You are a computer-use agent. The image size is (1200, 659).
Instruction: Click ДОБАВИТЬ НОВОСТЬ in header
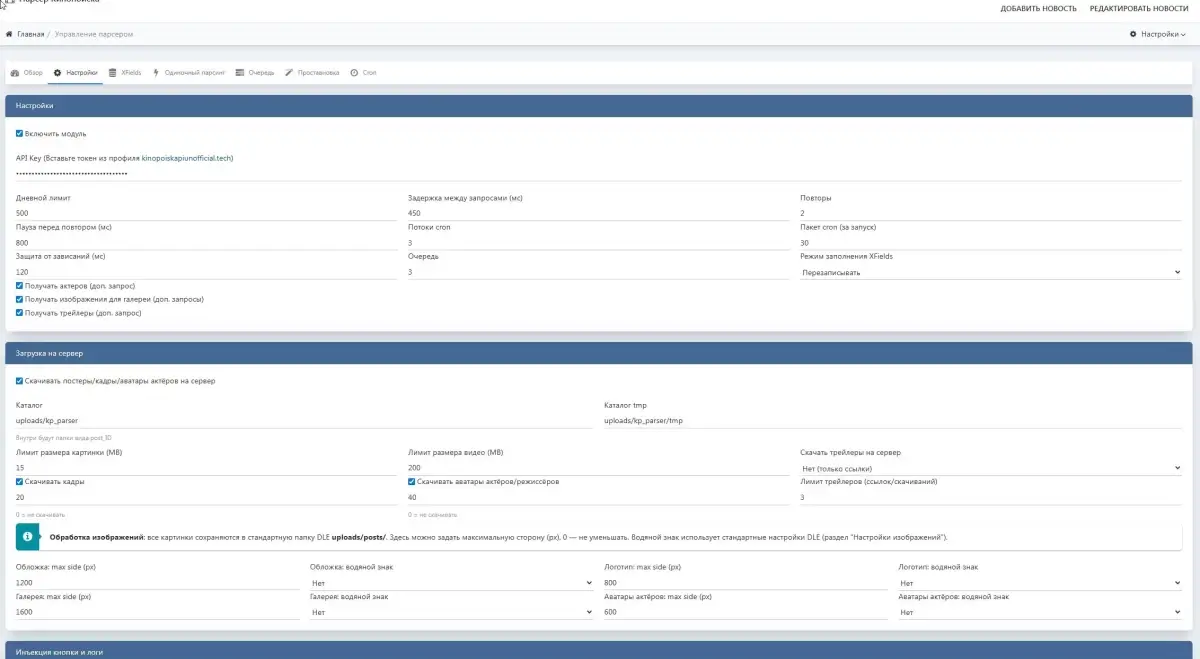tap(1038, 8)
